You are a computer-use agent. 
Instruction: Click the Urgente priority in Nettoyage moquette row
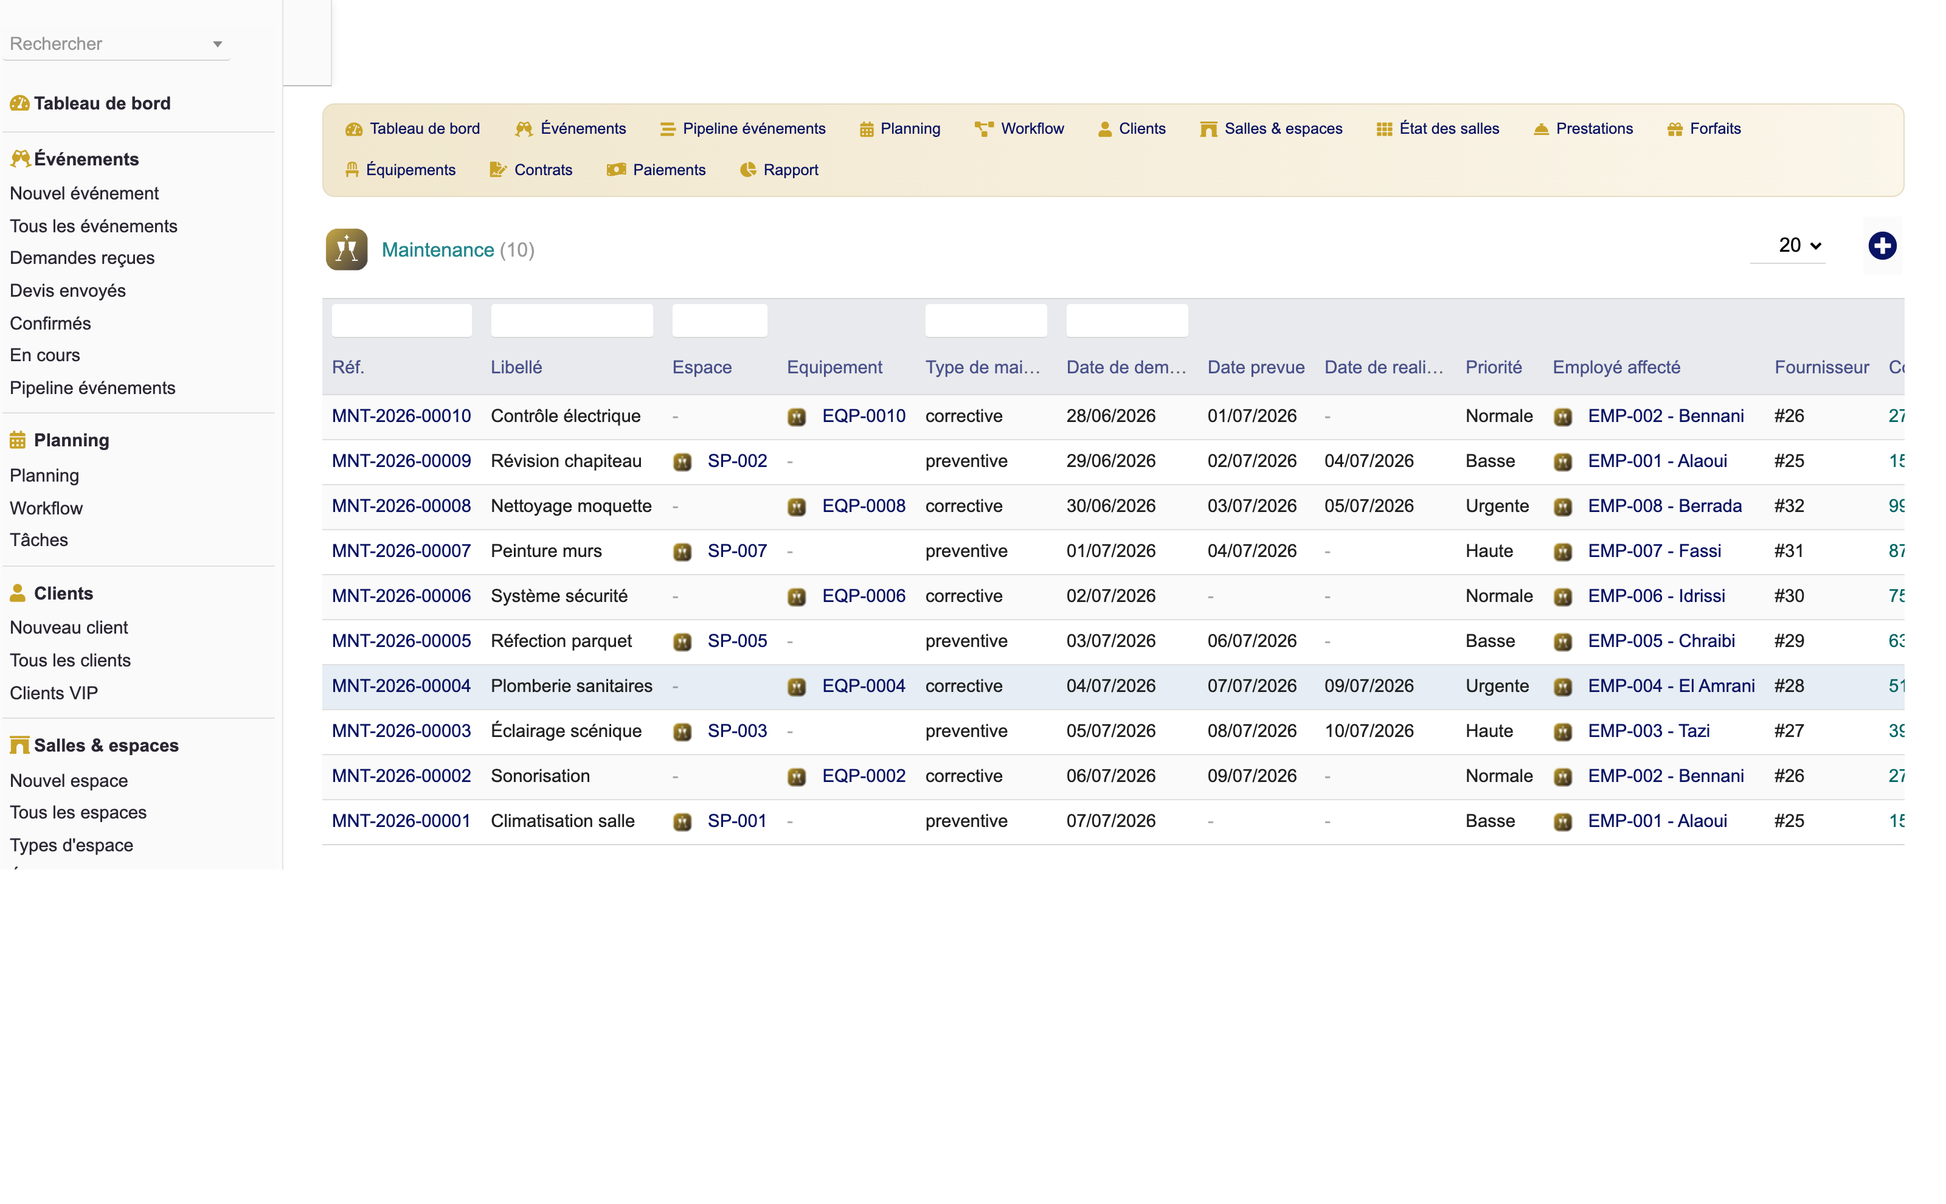point(1497,506)
